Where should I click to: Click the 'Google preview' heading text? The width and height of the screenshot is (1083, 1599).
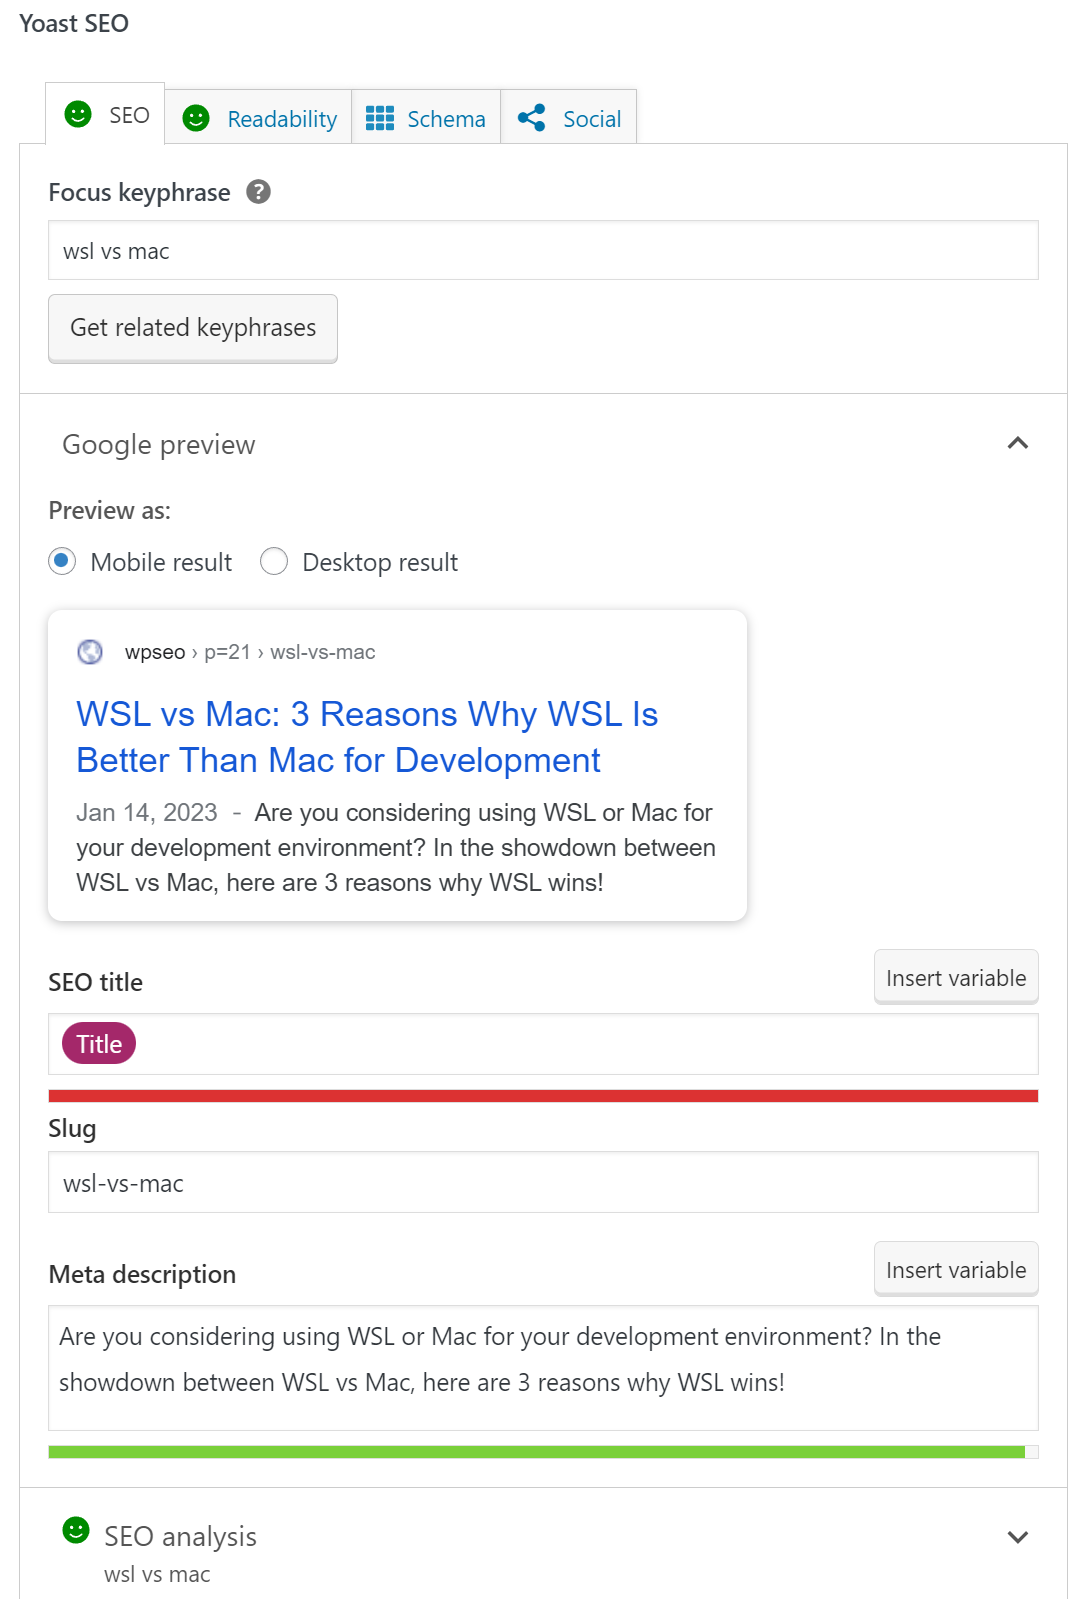click(159, 445)
